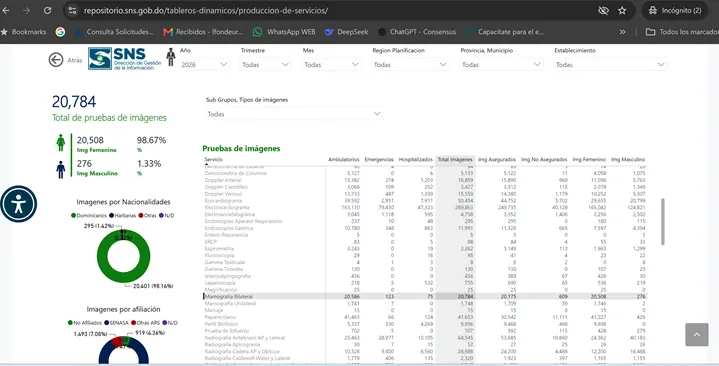Screen dimensions: 719x366
Task: Click the green female figure icon
Action: click(61, 143)
